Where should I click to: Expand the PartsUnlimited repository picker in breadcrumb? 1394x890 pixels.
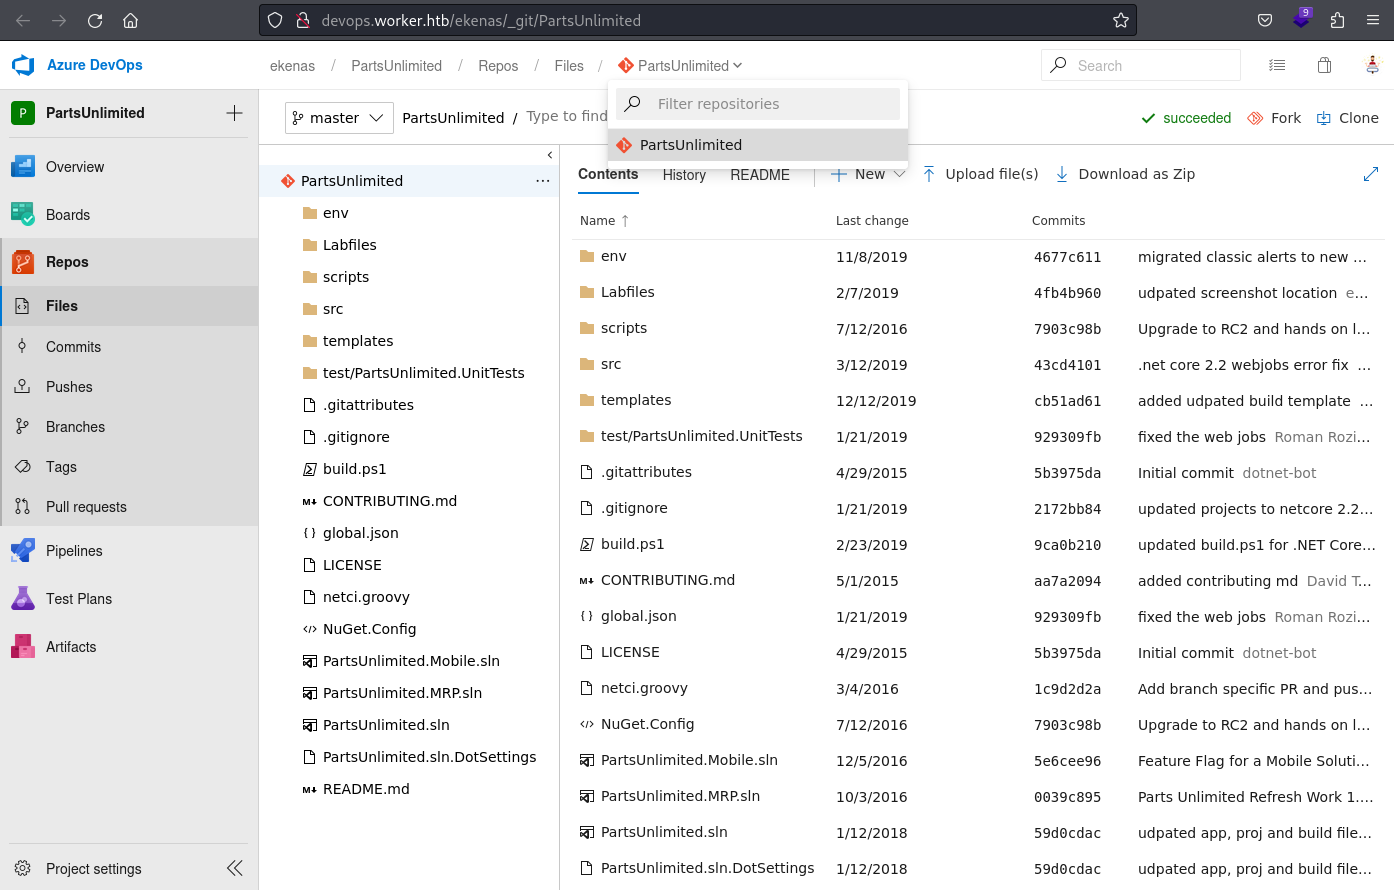pyautogui.click(x=681, y=66)
